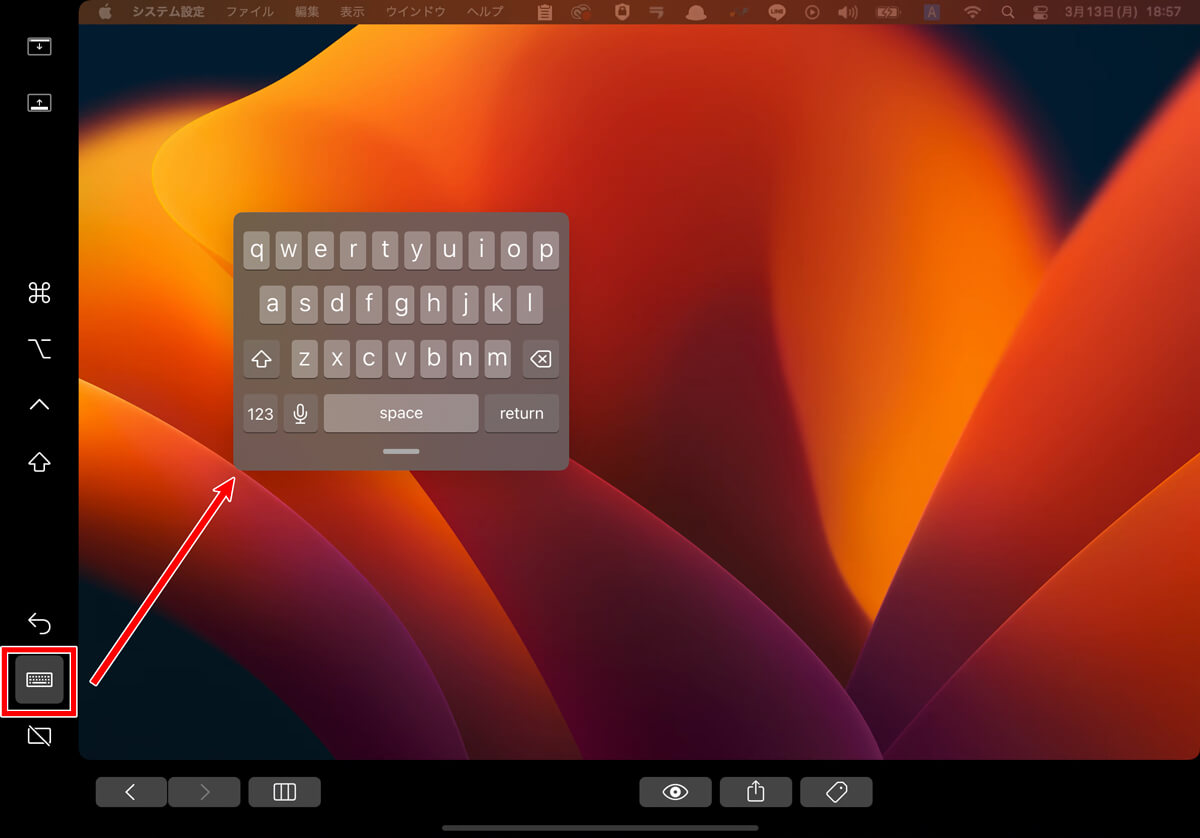Open the ウインドウ menu
This screenshot has height=838, width=1200.
pyautogui.click(x=415, y=12)
